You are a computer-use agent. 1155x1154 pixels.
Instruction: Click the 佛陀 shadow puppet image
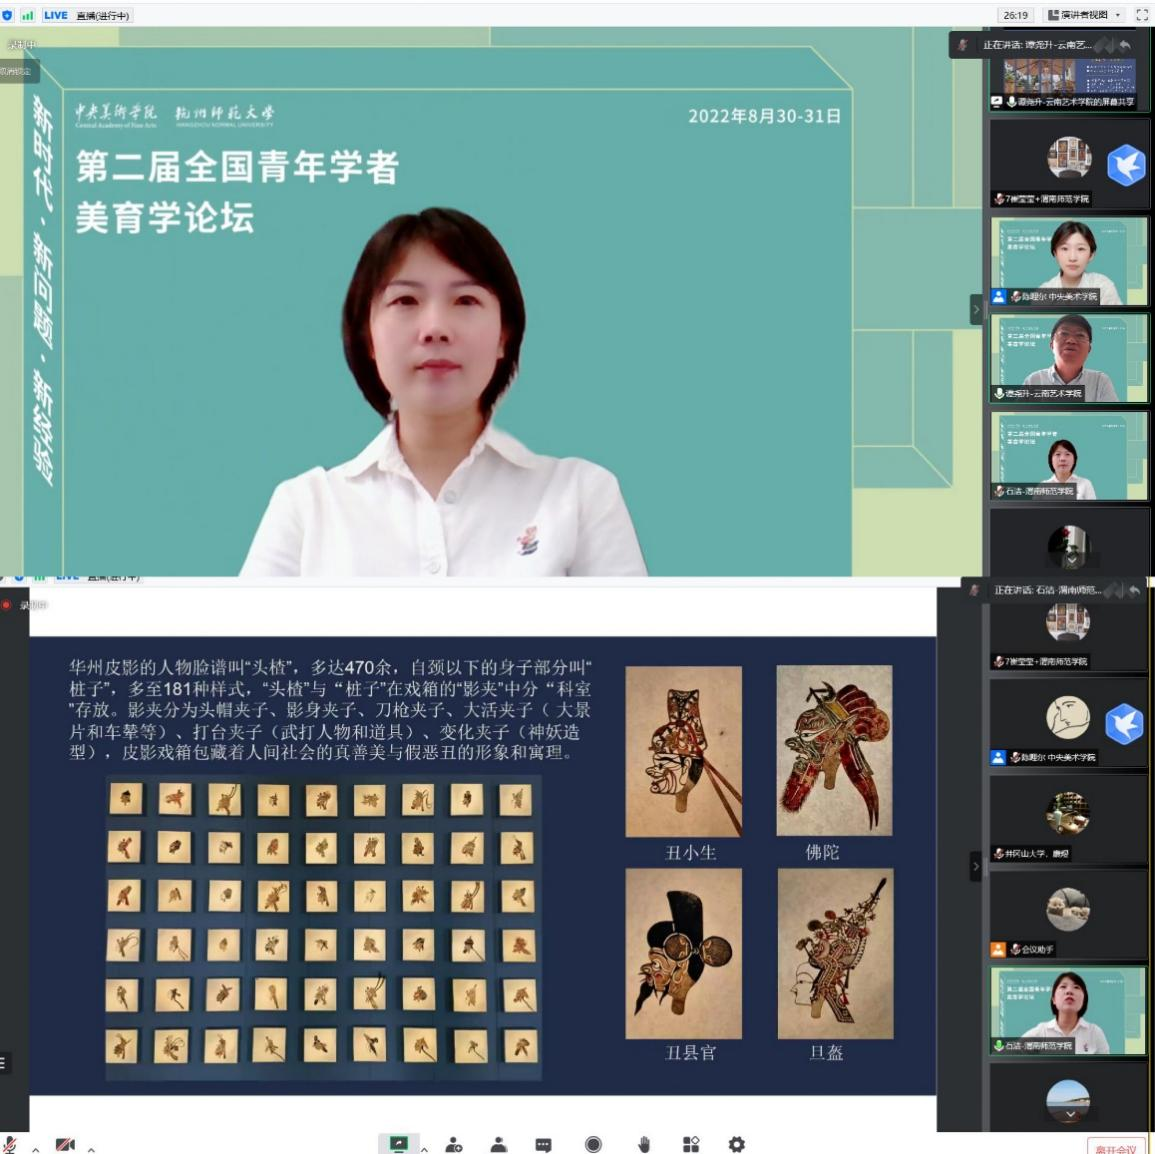[x=834, y=750]
